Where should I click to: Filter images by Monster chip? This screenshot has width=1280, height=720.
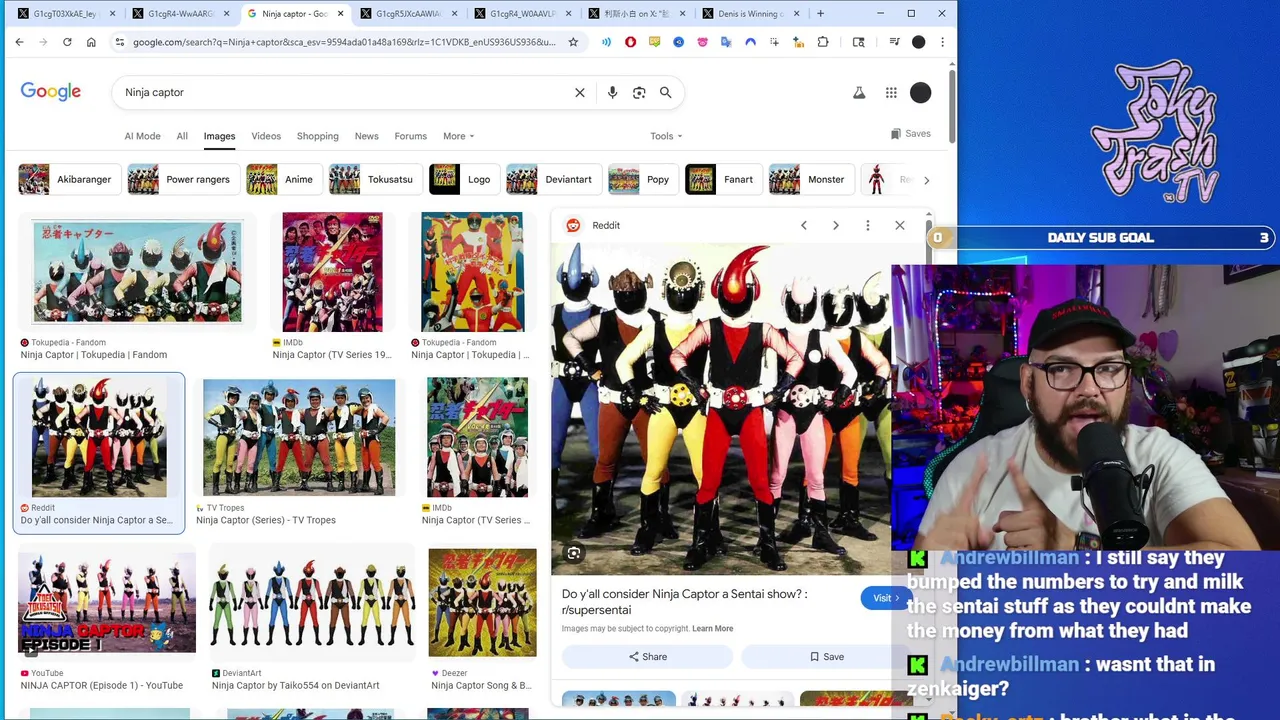point(811,179)
